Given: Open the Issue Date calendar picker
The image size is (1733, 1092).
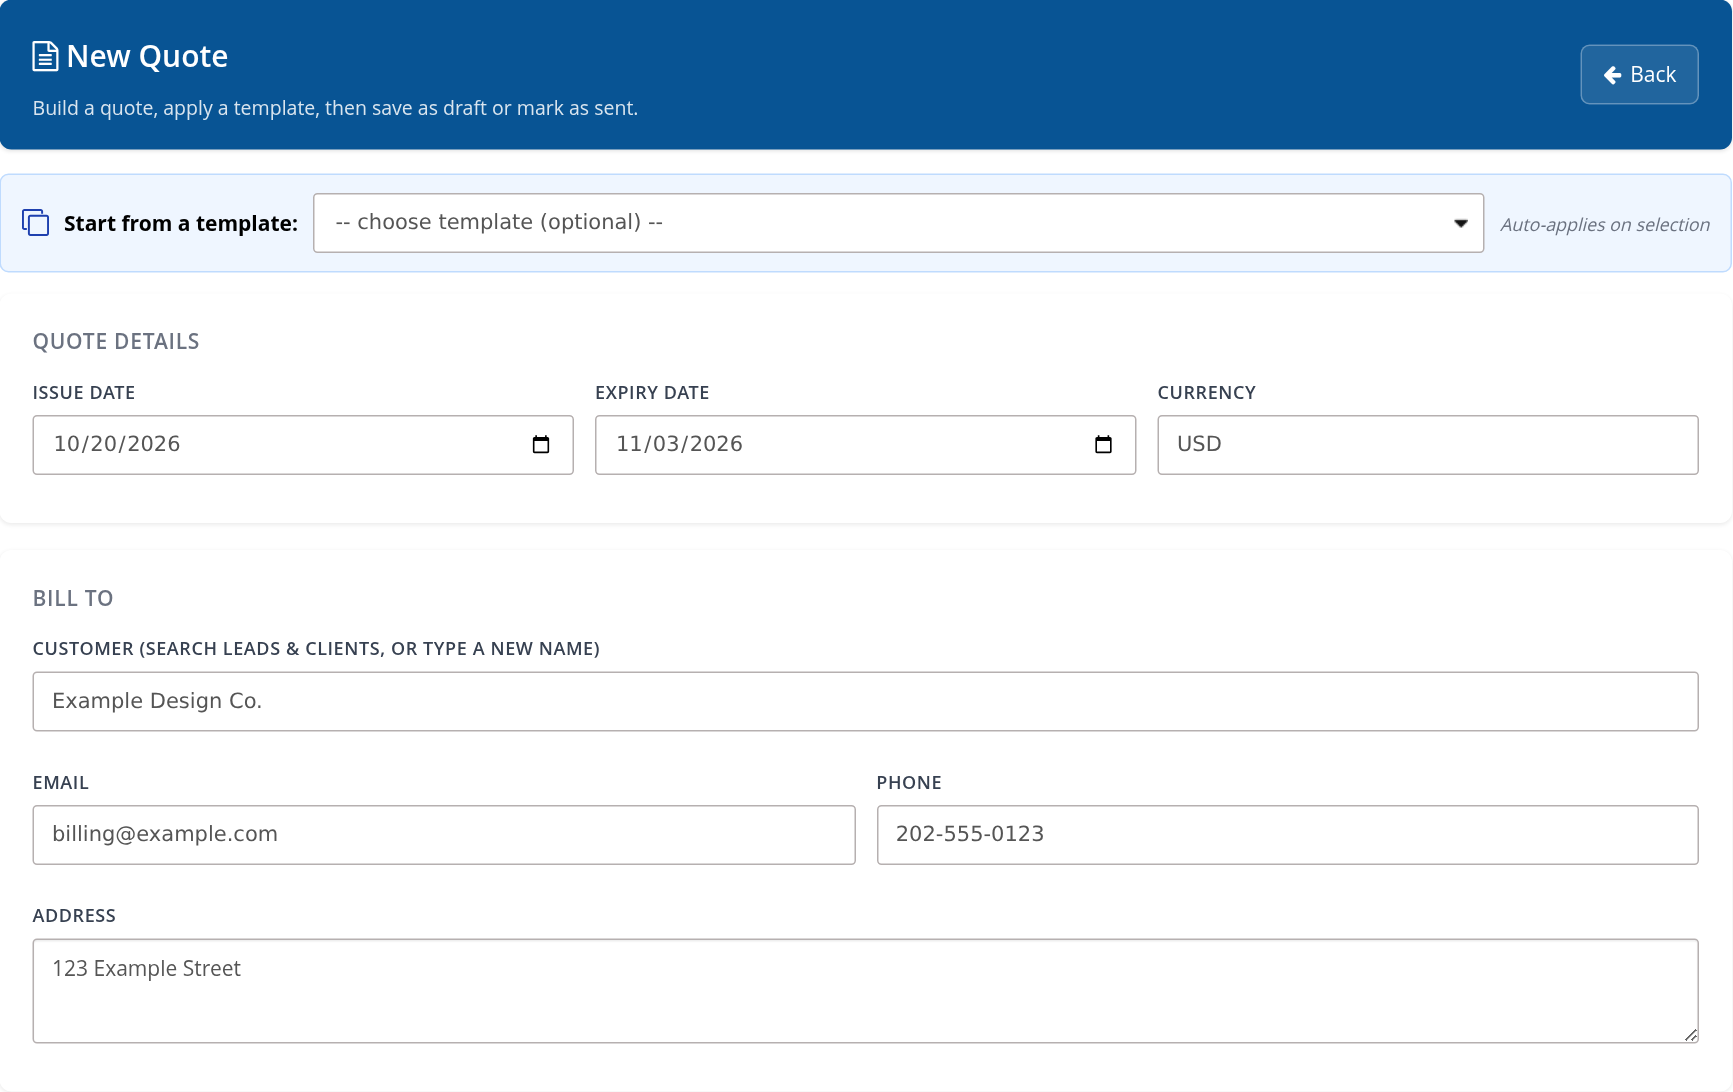Looking at the screenshot, I should (541, 445).
